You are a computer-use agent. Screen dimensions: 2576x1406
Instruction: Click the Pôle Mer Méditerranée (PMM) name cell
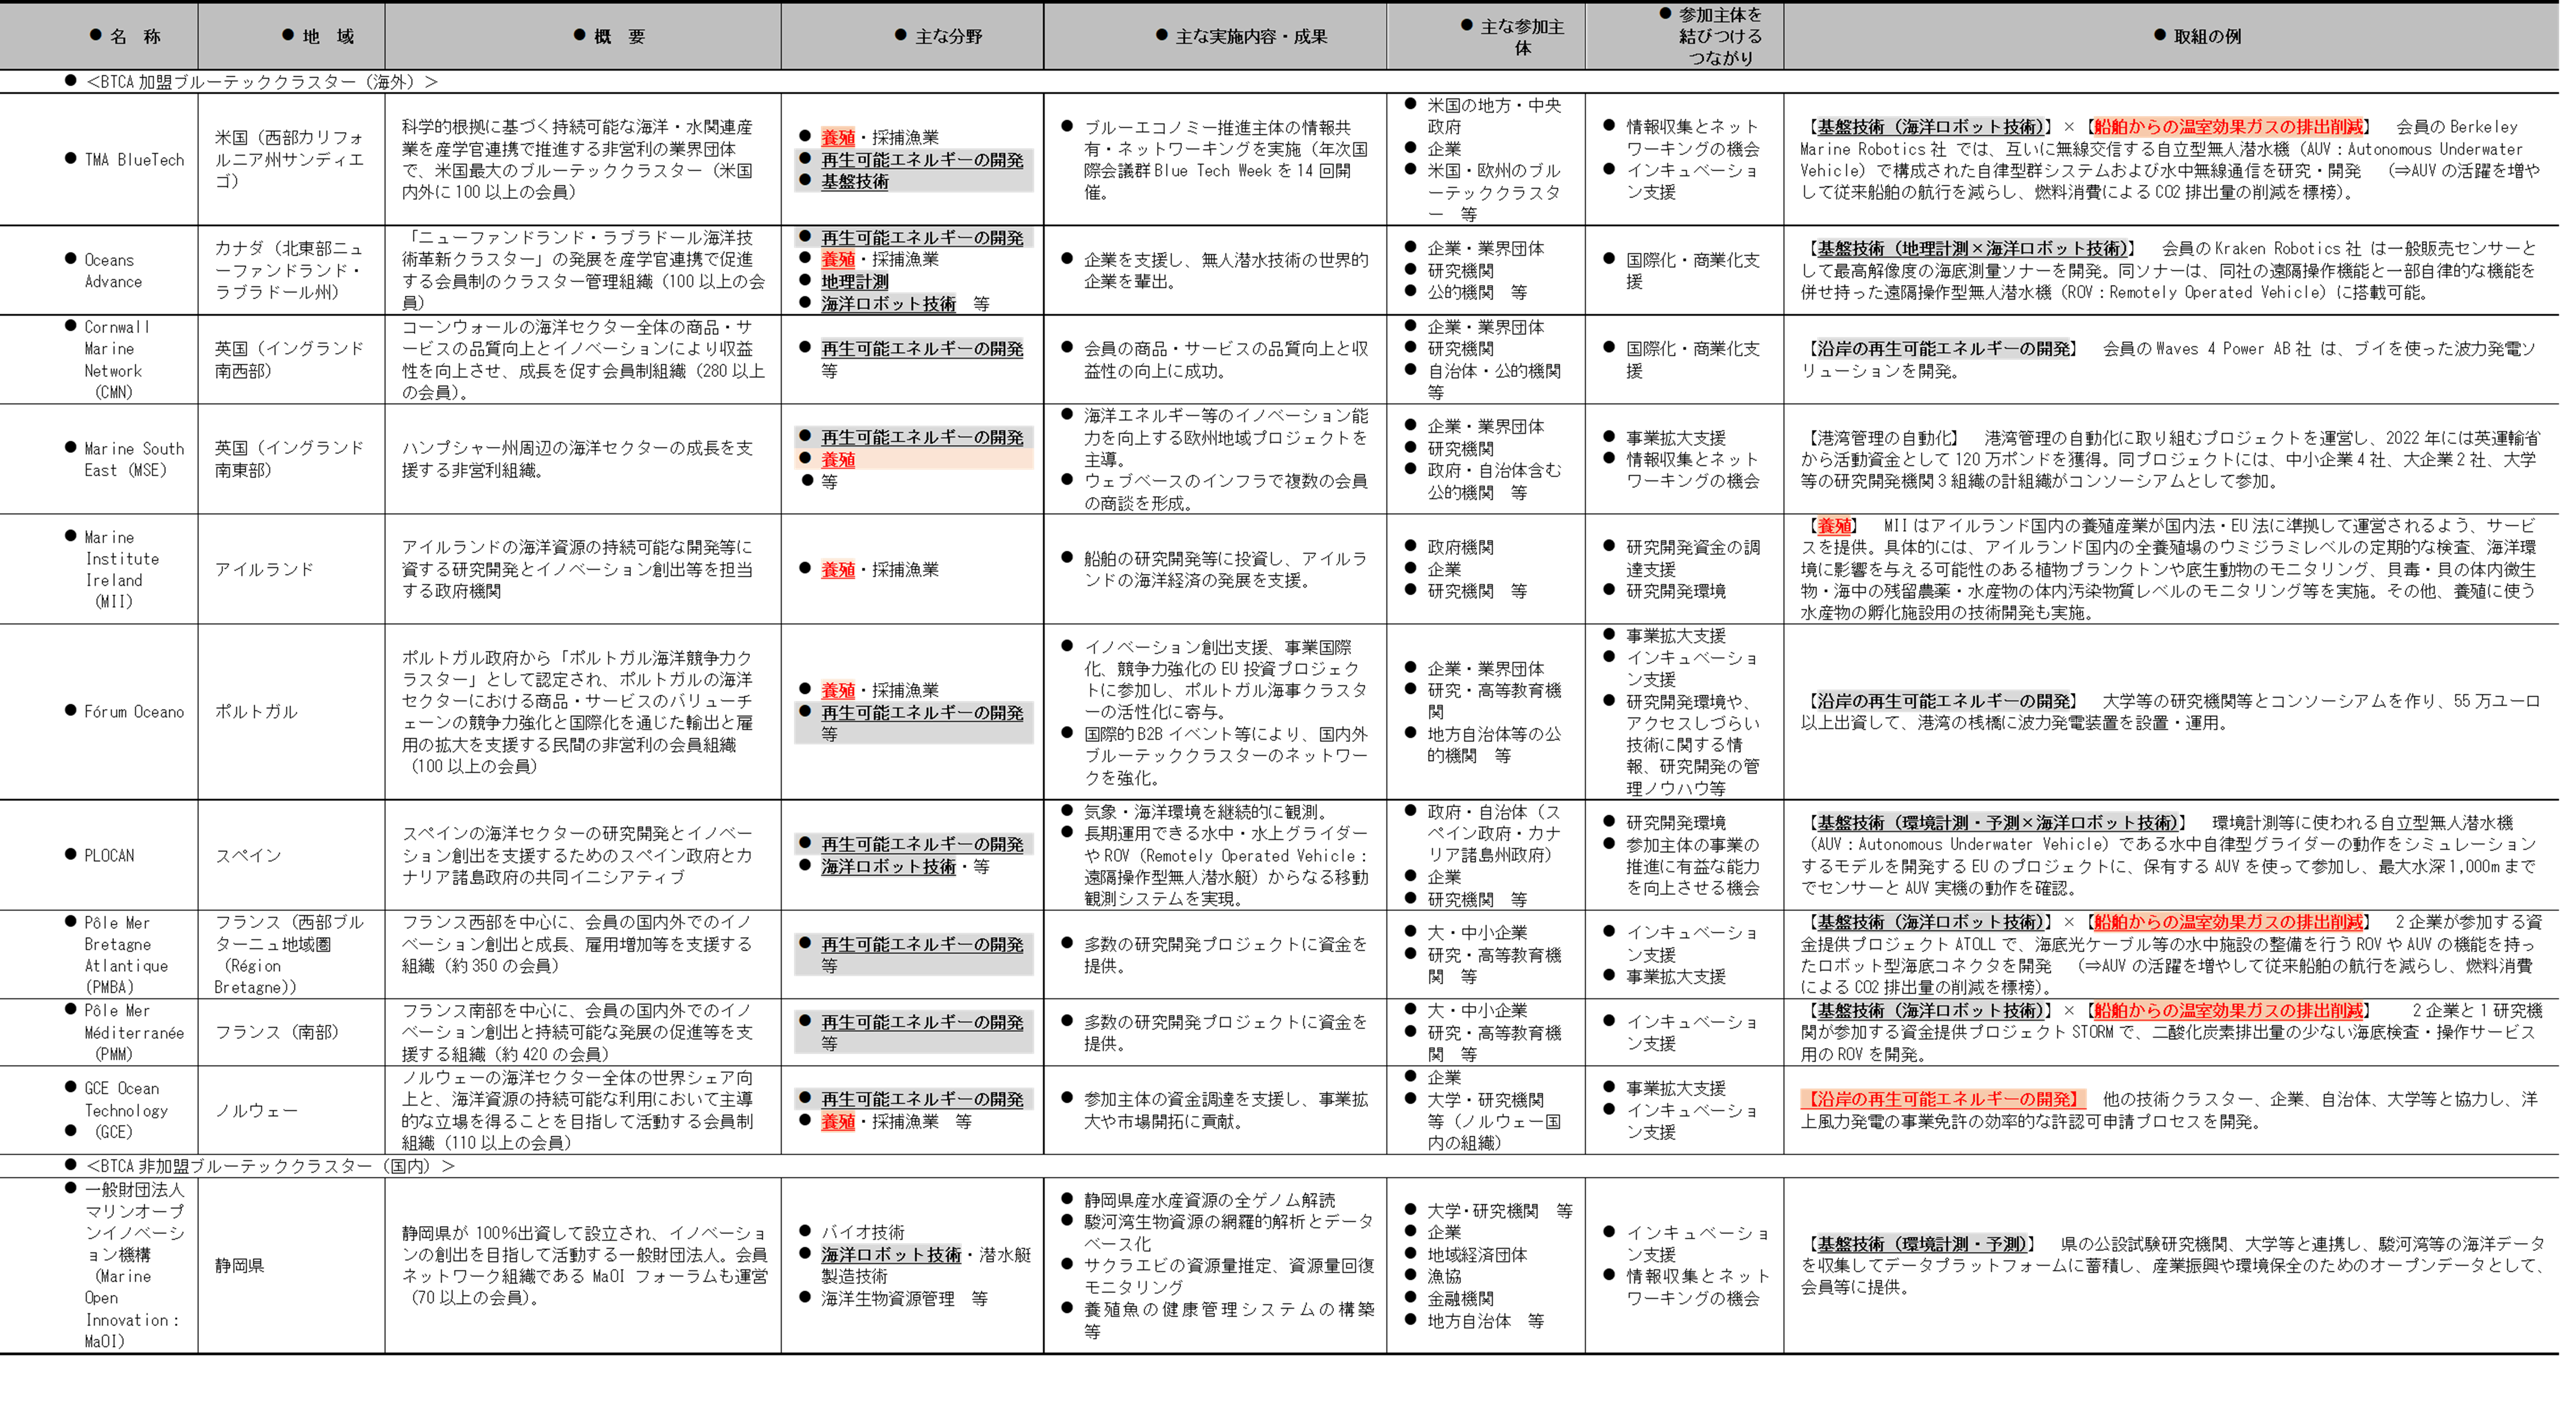(x=99, y=1032)
